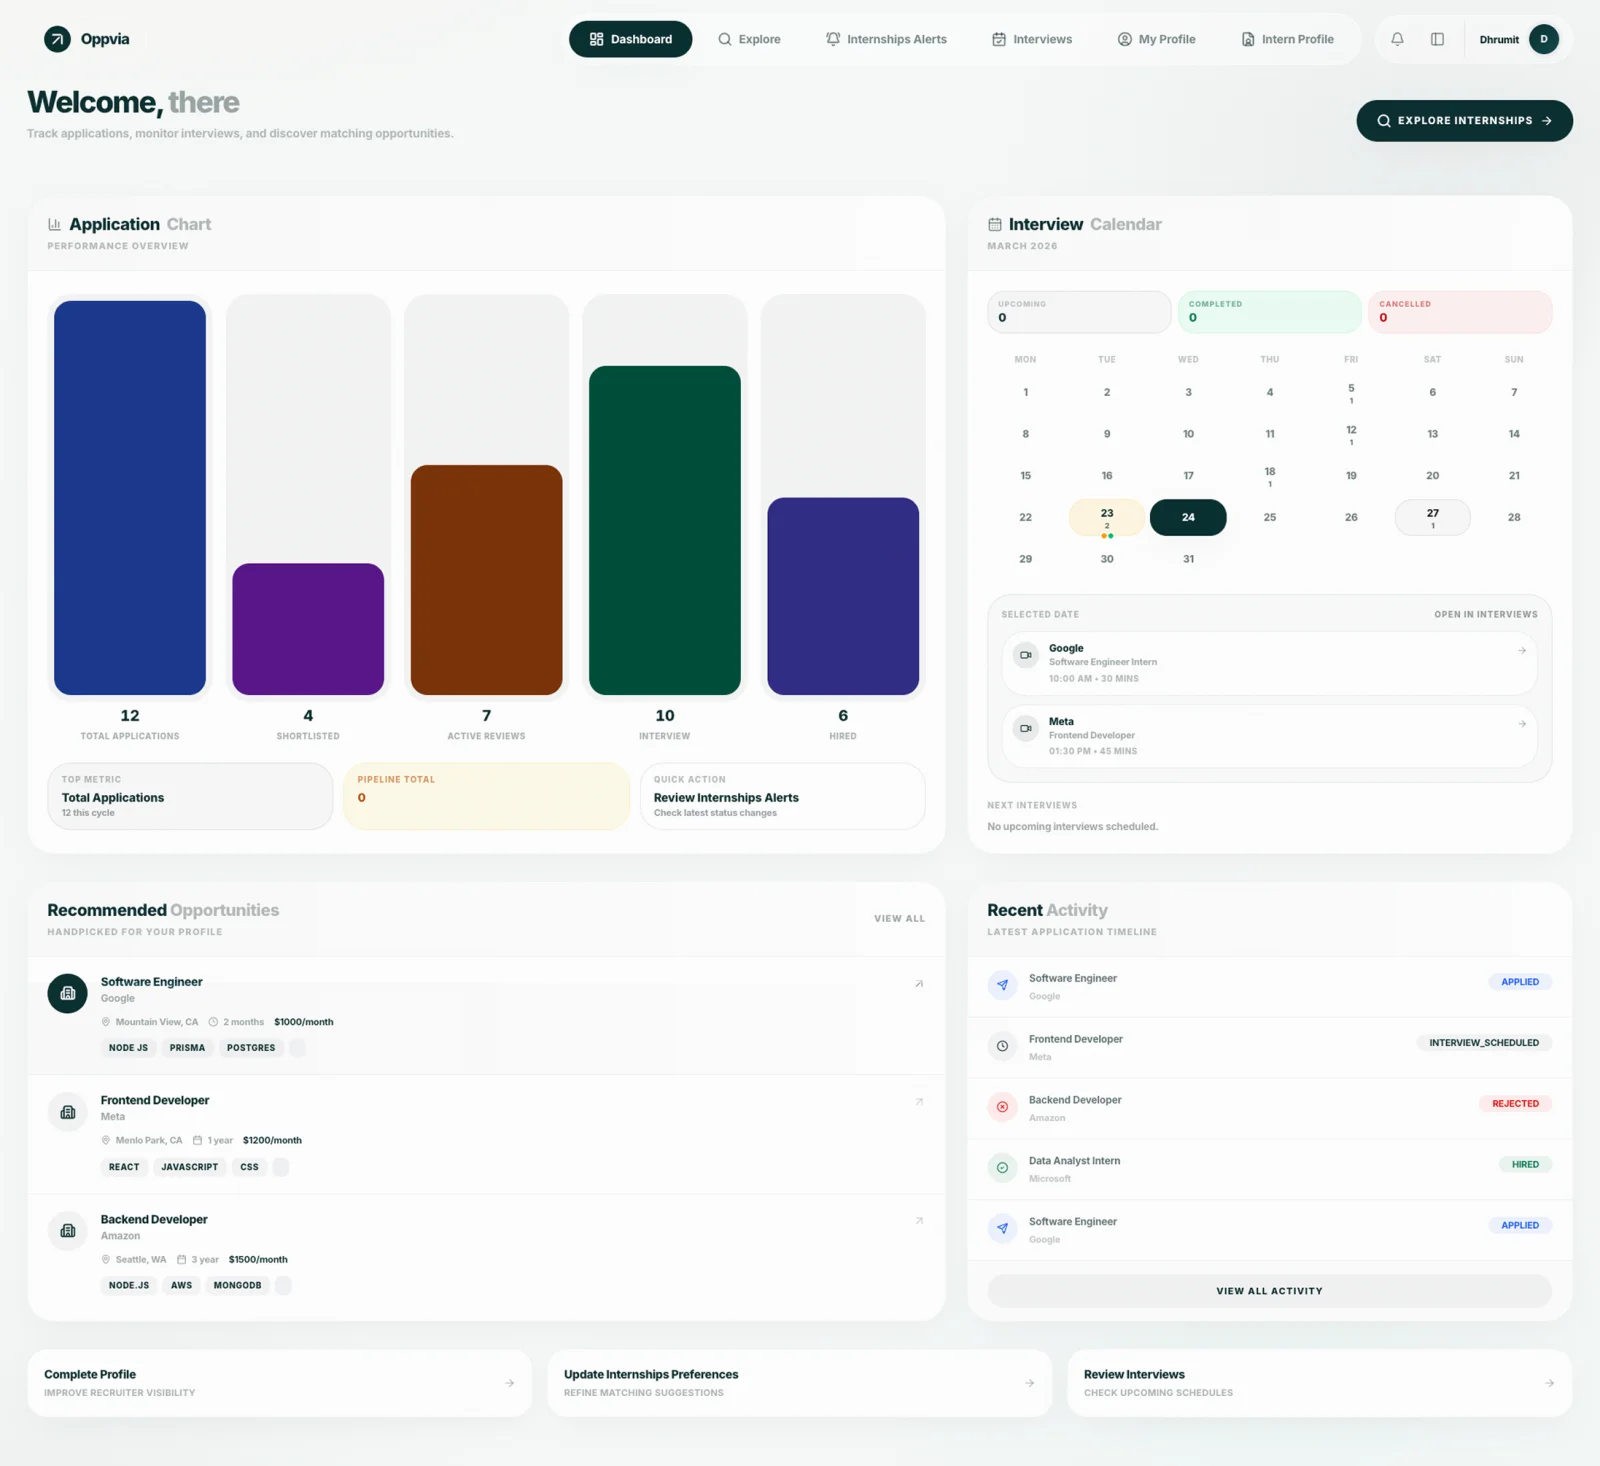Select March 23 on the calendar
This screenshot has height=1466, width=1600.
(x=1107, y=518)
